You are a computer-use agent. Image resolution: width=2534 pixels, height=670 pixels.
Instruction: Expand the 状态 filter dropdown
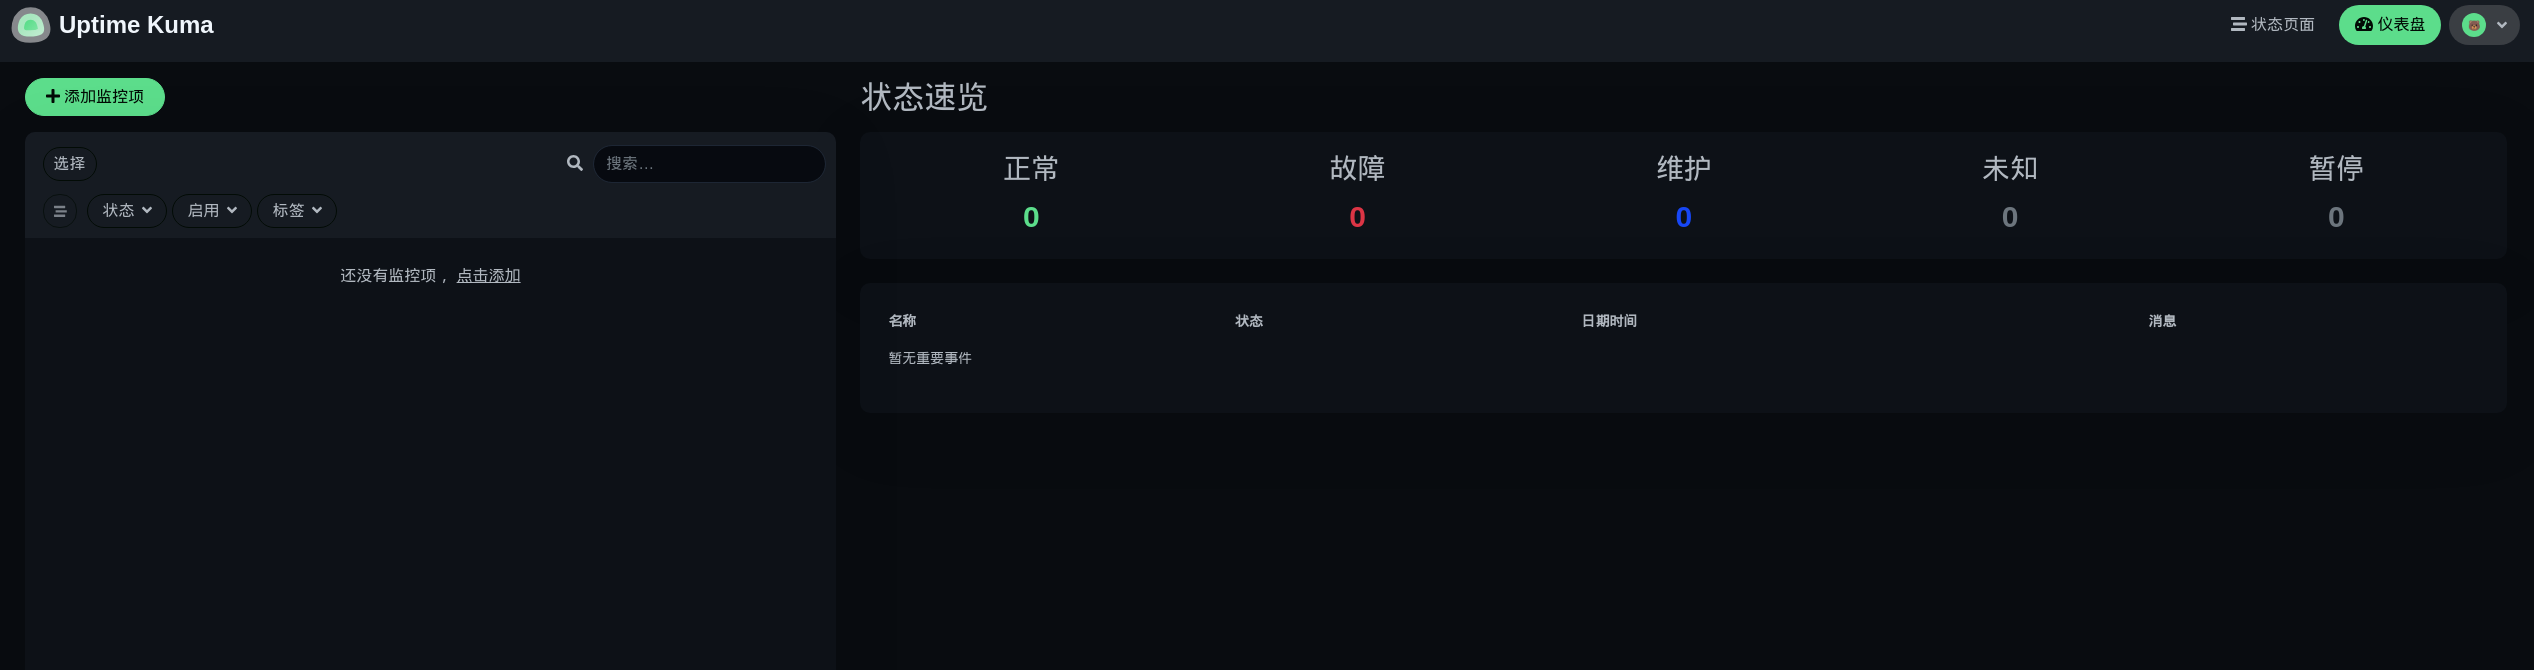[127, 211]
